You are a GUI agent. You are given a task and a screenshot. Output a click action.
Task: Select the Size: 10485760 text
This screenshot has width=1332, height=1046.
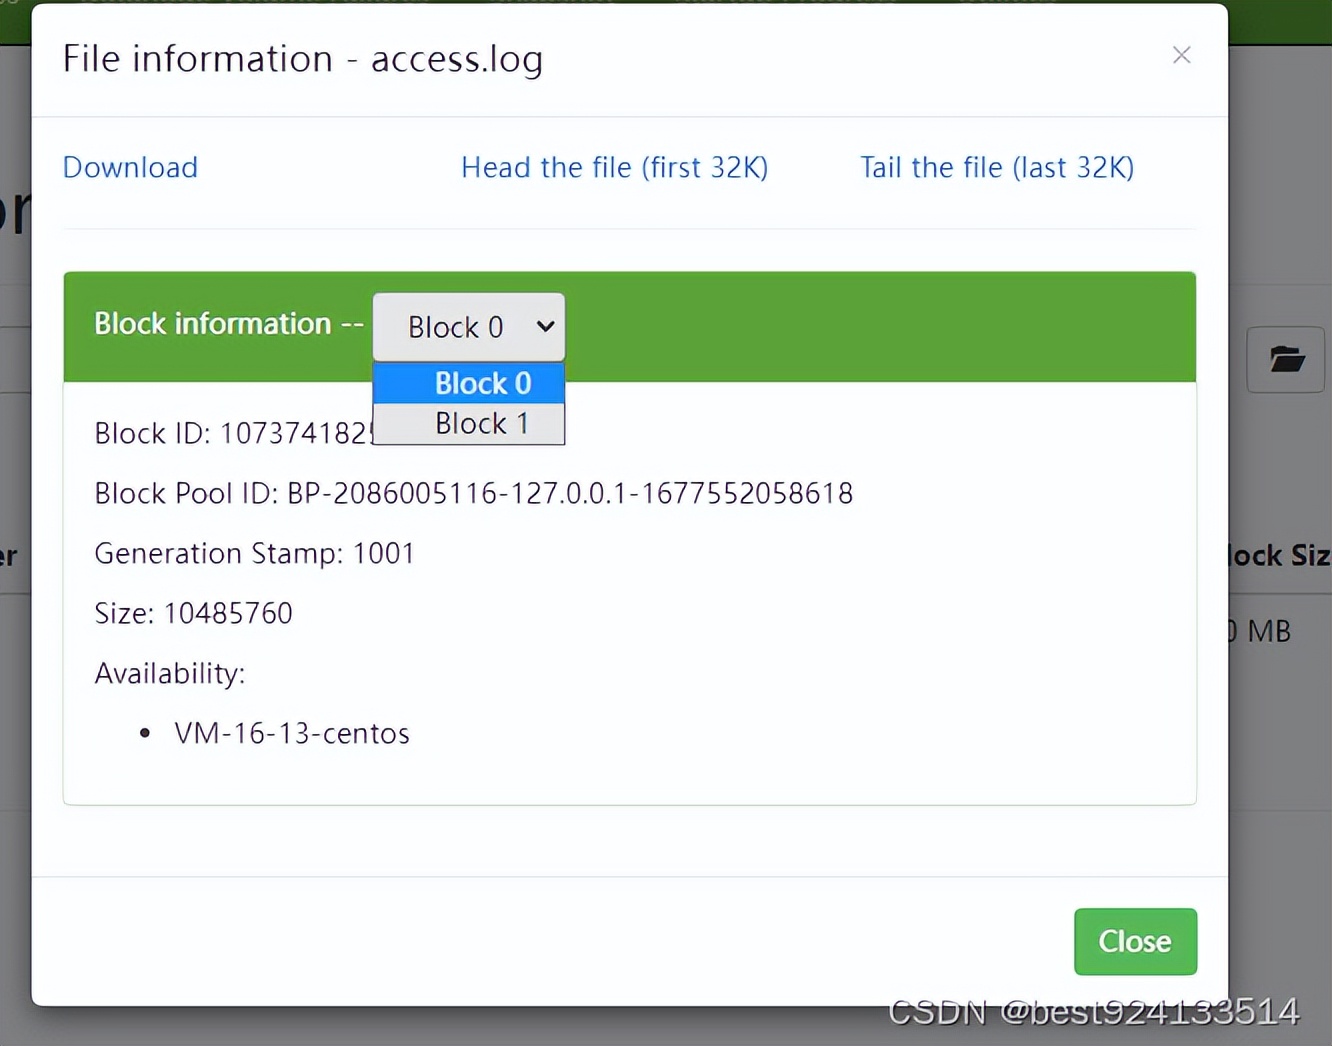tap(193, 613)
